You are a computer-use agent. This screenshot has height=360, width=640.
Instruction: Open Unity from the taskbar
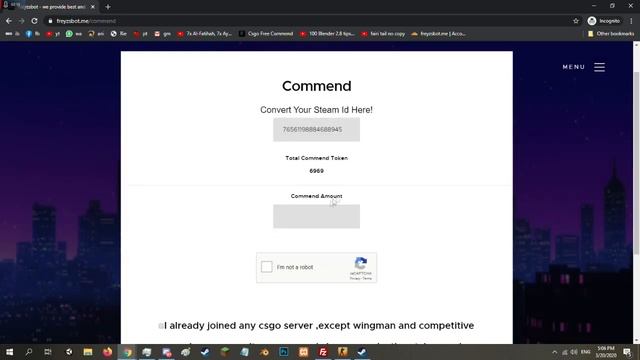pyautogui.click(x=68, y=352)
